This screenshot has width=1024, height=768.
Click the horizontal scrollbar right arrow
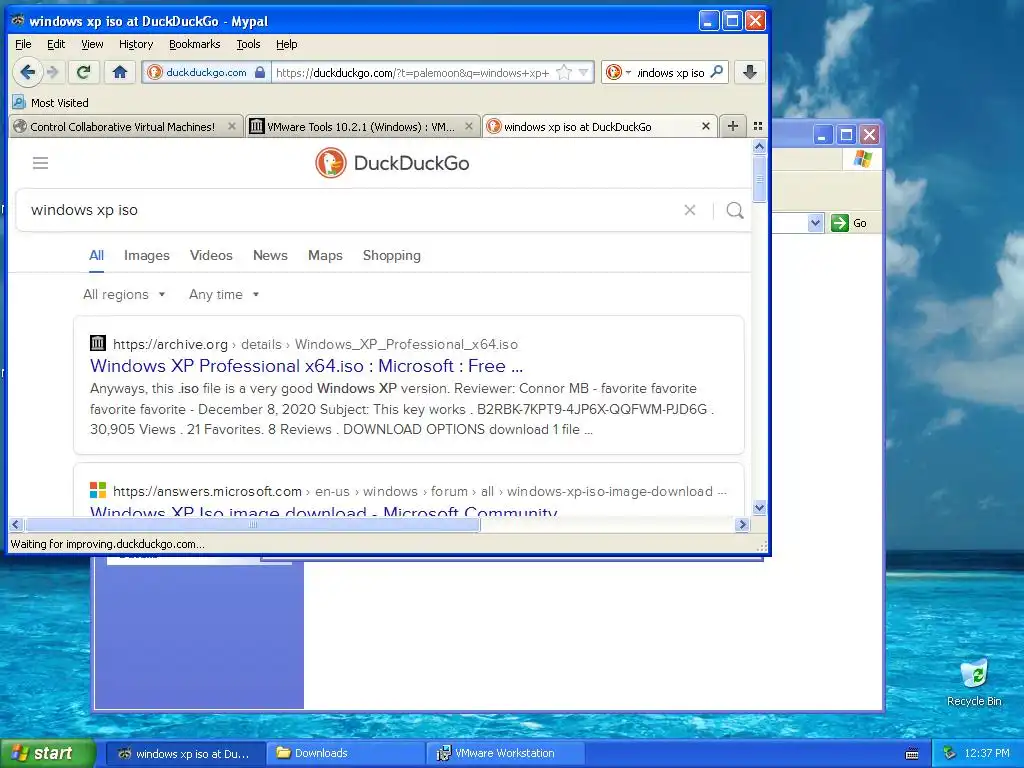pyautogui.click(x=742, y=524)
